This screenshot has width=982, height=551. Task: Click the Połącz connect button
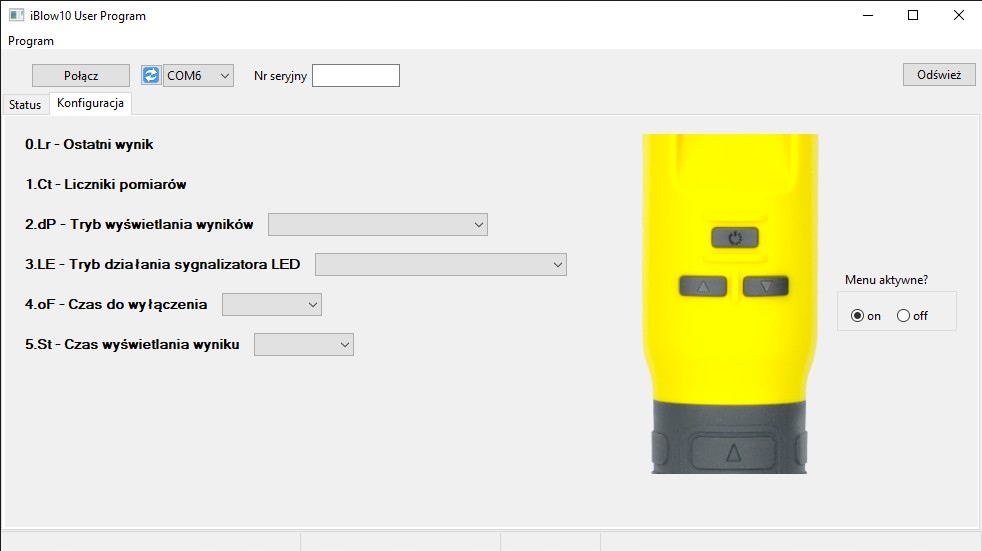coord(81,76)
